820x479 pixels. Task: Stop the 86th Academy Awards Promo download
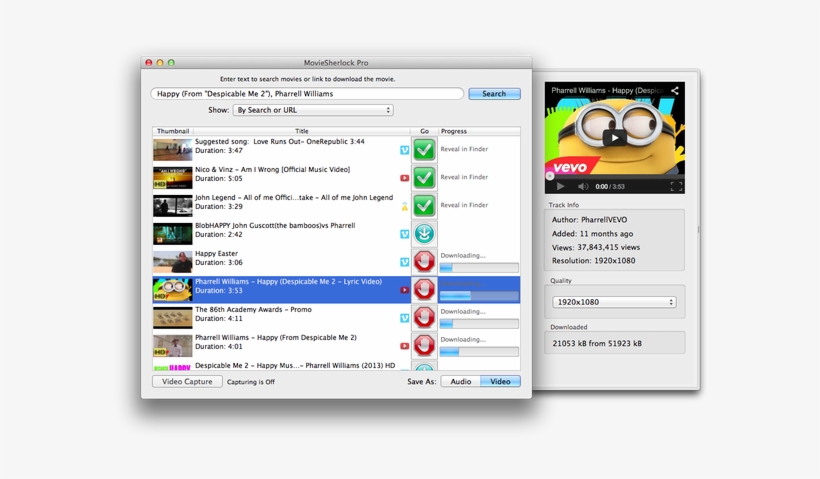424,317
